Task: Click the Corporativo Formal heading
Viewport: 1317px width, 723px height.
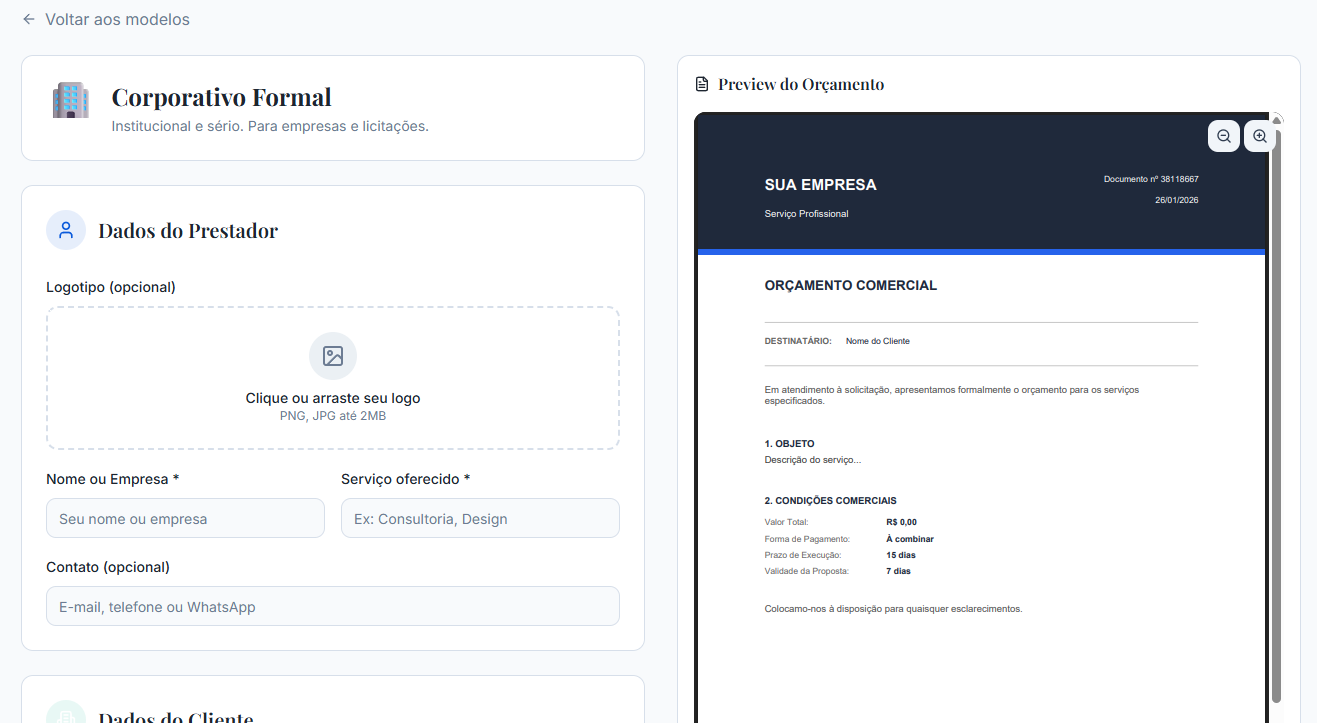Action: point(222,97)
